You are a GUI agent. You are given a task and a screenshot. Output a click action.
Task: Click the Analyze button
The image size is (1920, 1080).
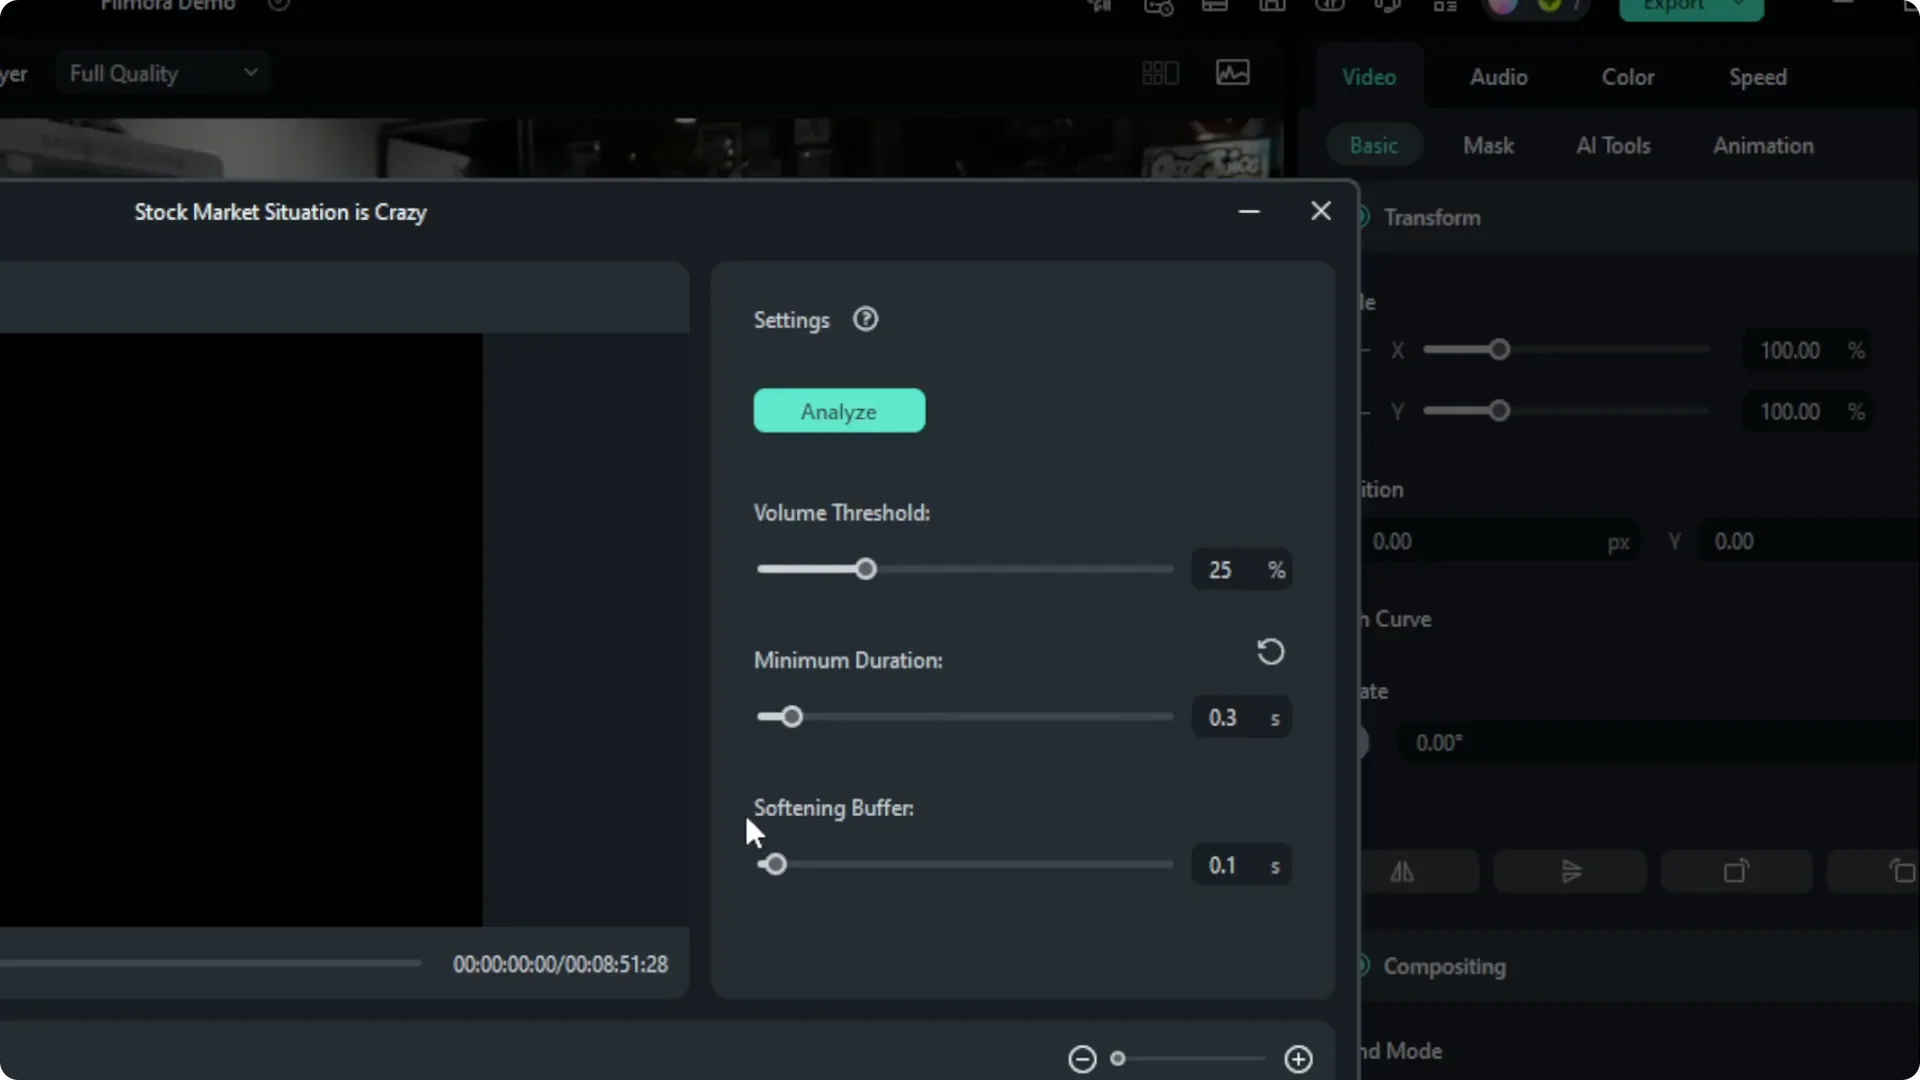pyautogui.click(x=839, y=410)
